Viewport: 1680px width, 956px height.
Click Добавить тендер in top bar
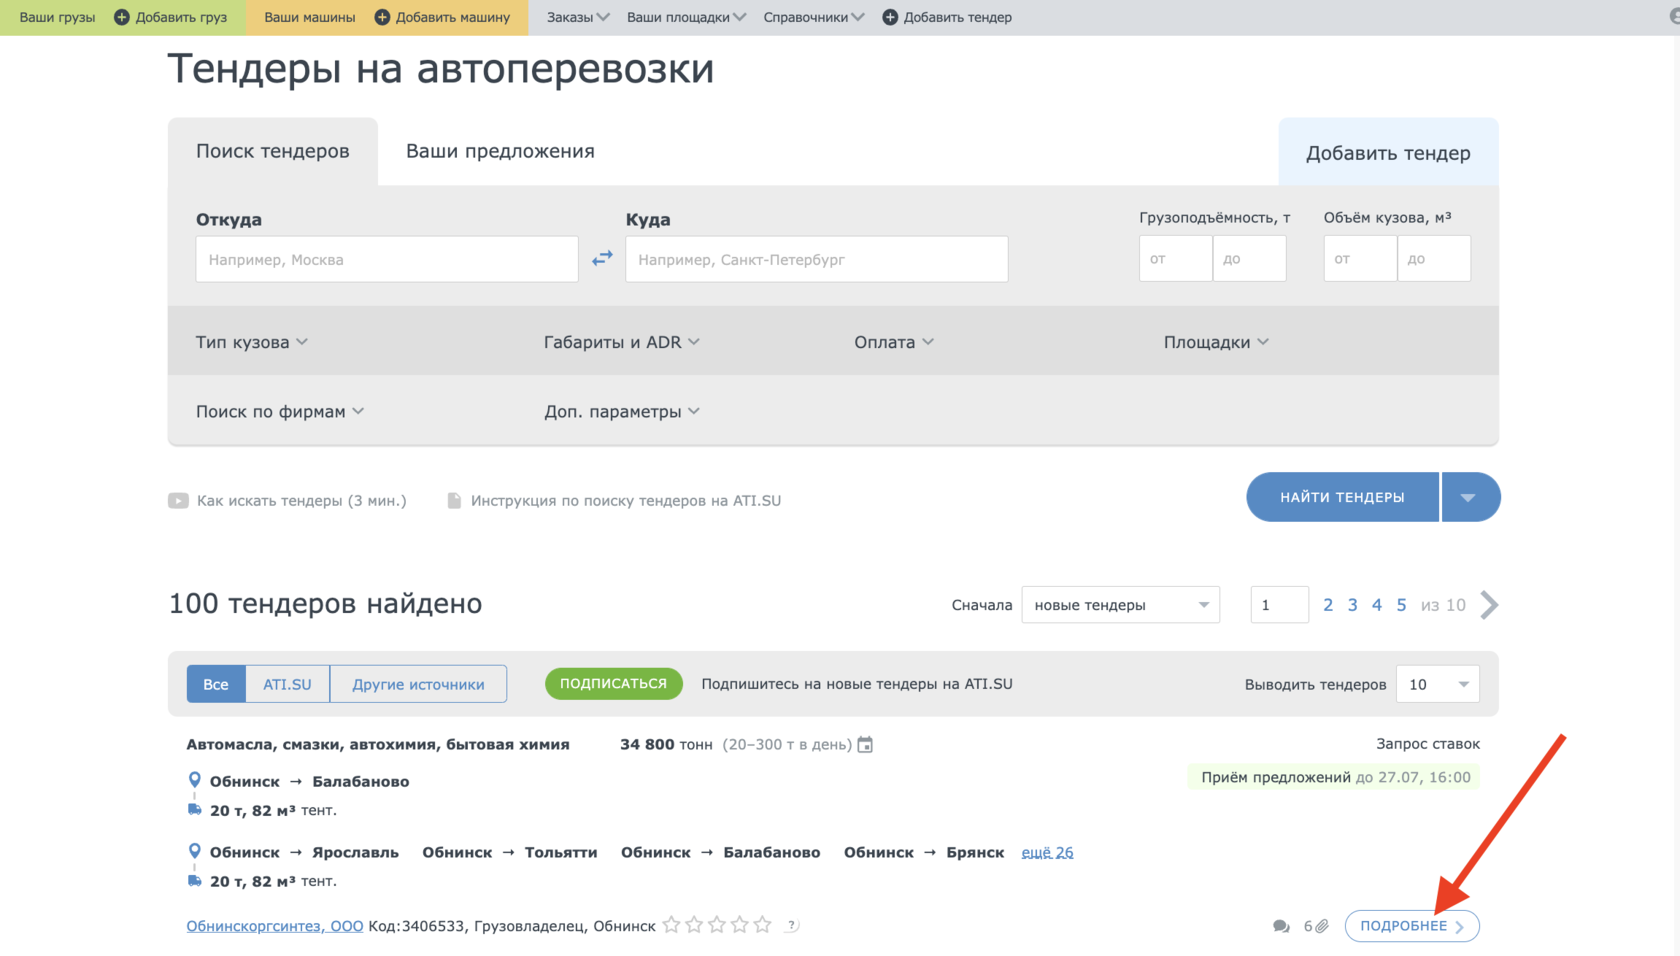click(x=958, y=17)
